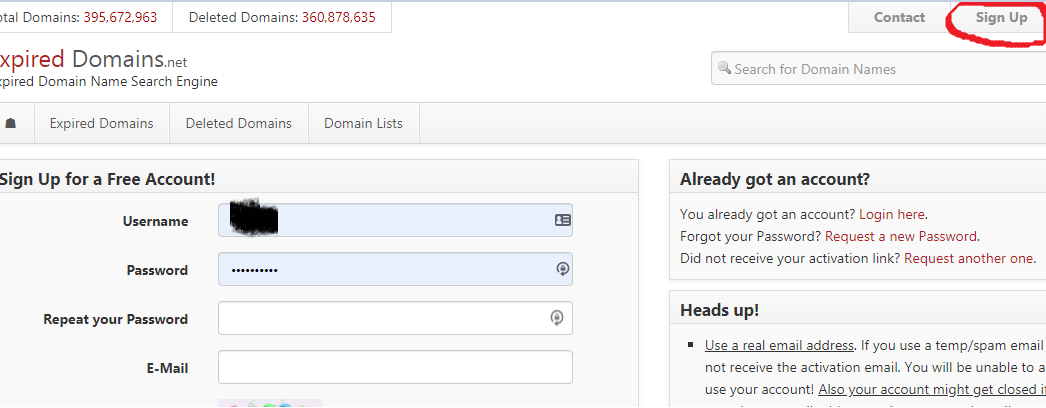This screenshot has width=1046, height=408.
Task: Click the password manager icon in Password field
Action: [x=562, y=269]
